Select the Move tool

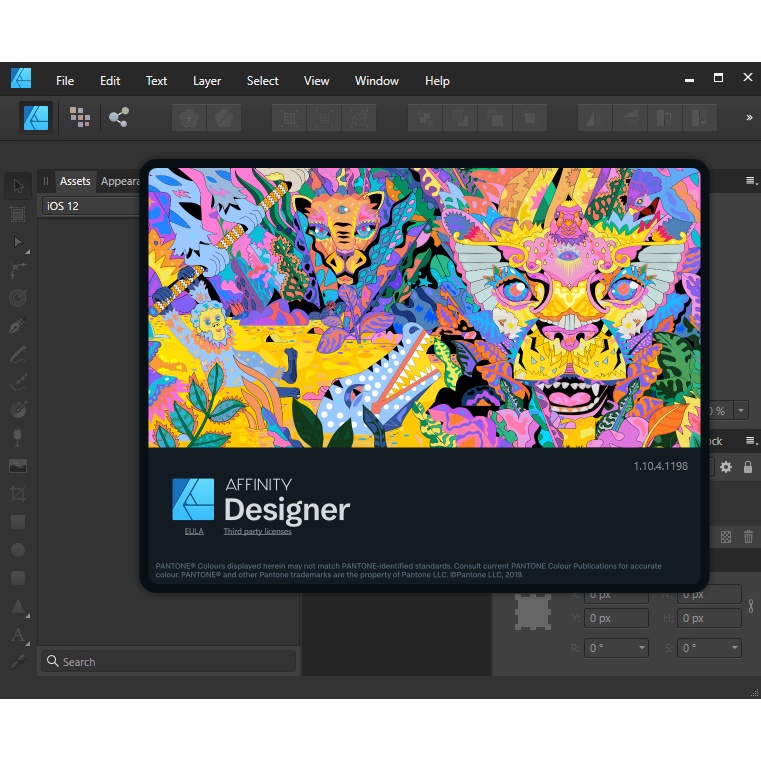point(18,186)
